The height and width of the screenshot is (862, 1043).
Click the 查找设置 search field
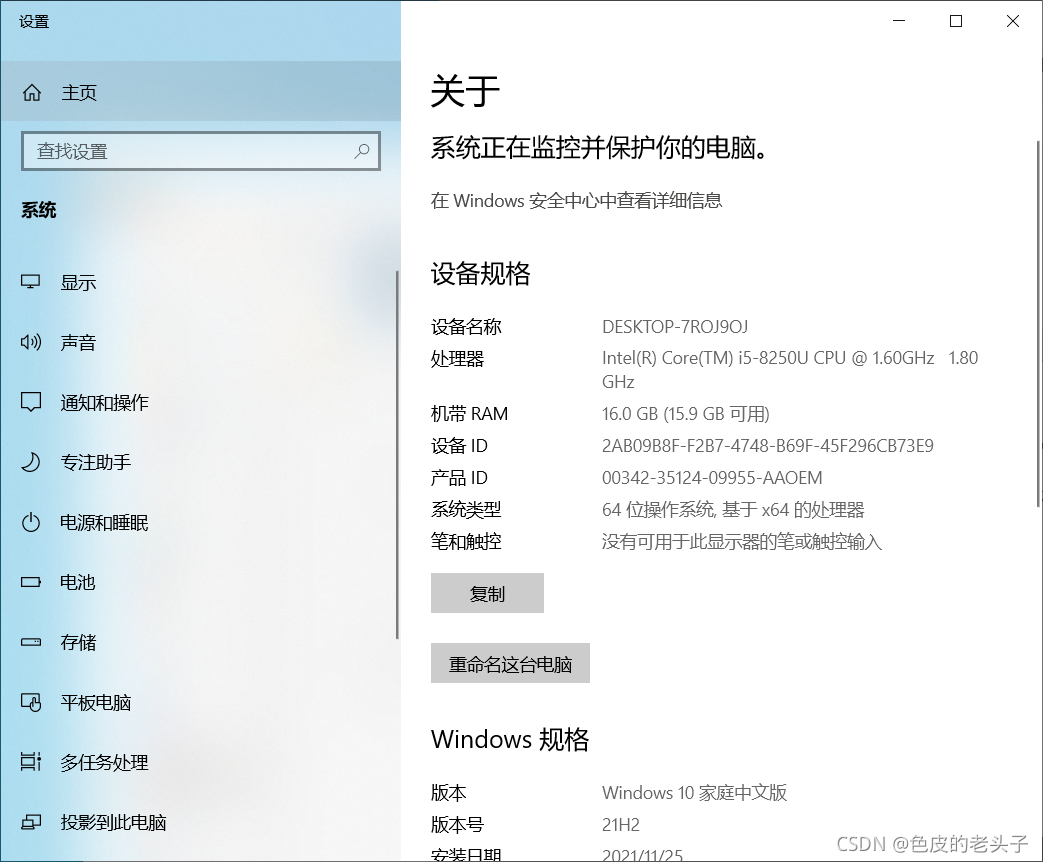pos(200,151)
